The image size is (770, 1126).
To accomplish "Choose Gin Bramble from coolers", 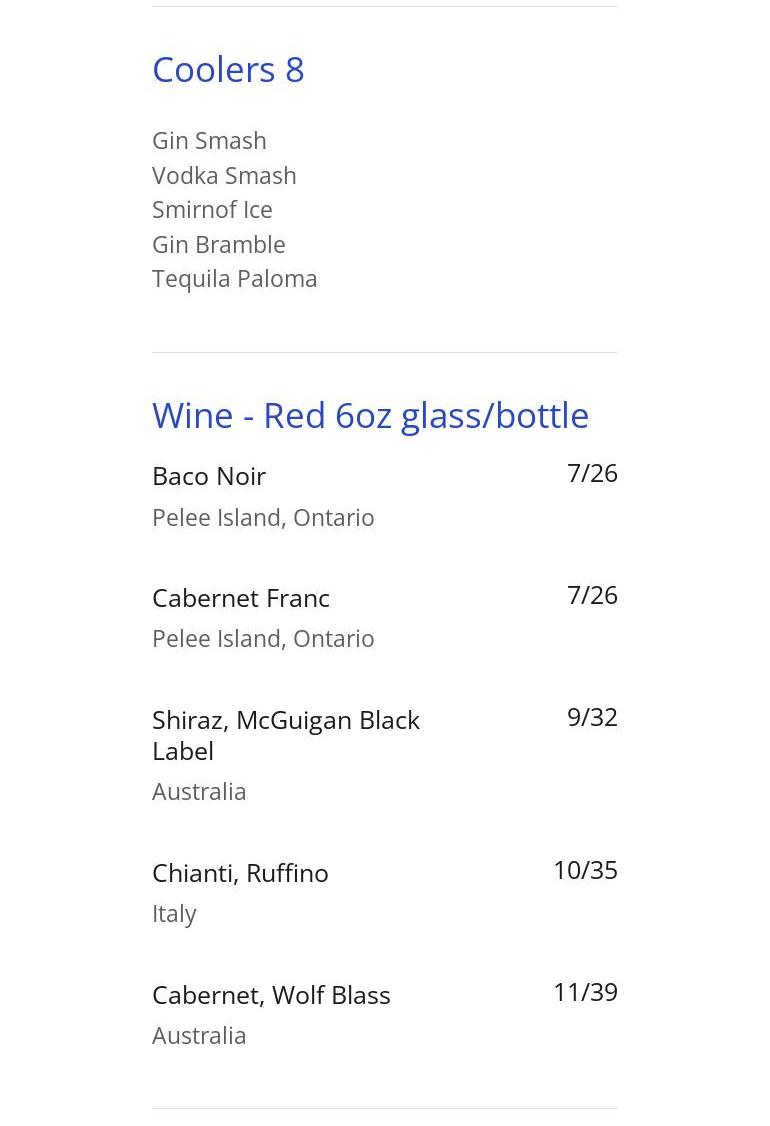I will pyautogui.click(x=218, y=244).
